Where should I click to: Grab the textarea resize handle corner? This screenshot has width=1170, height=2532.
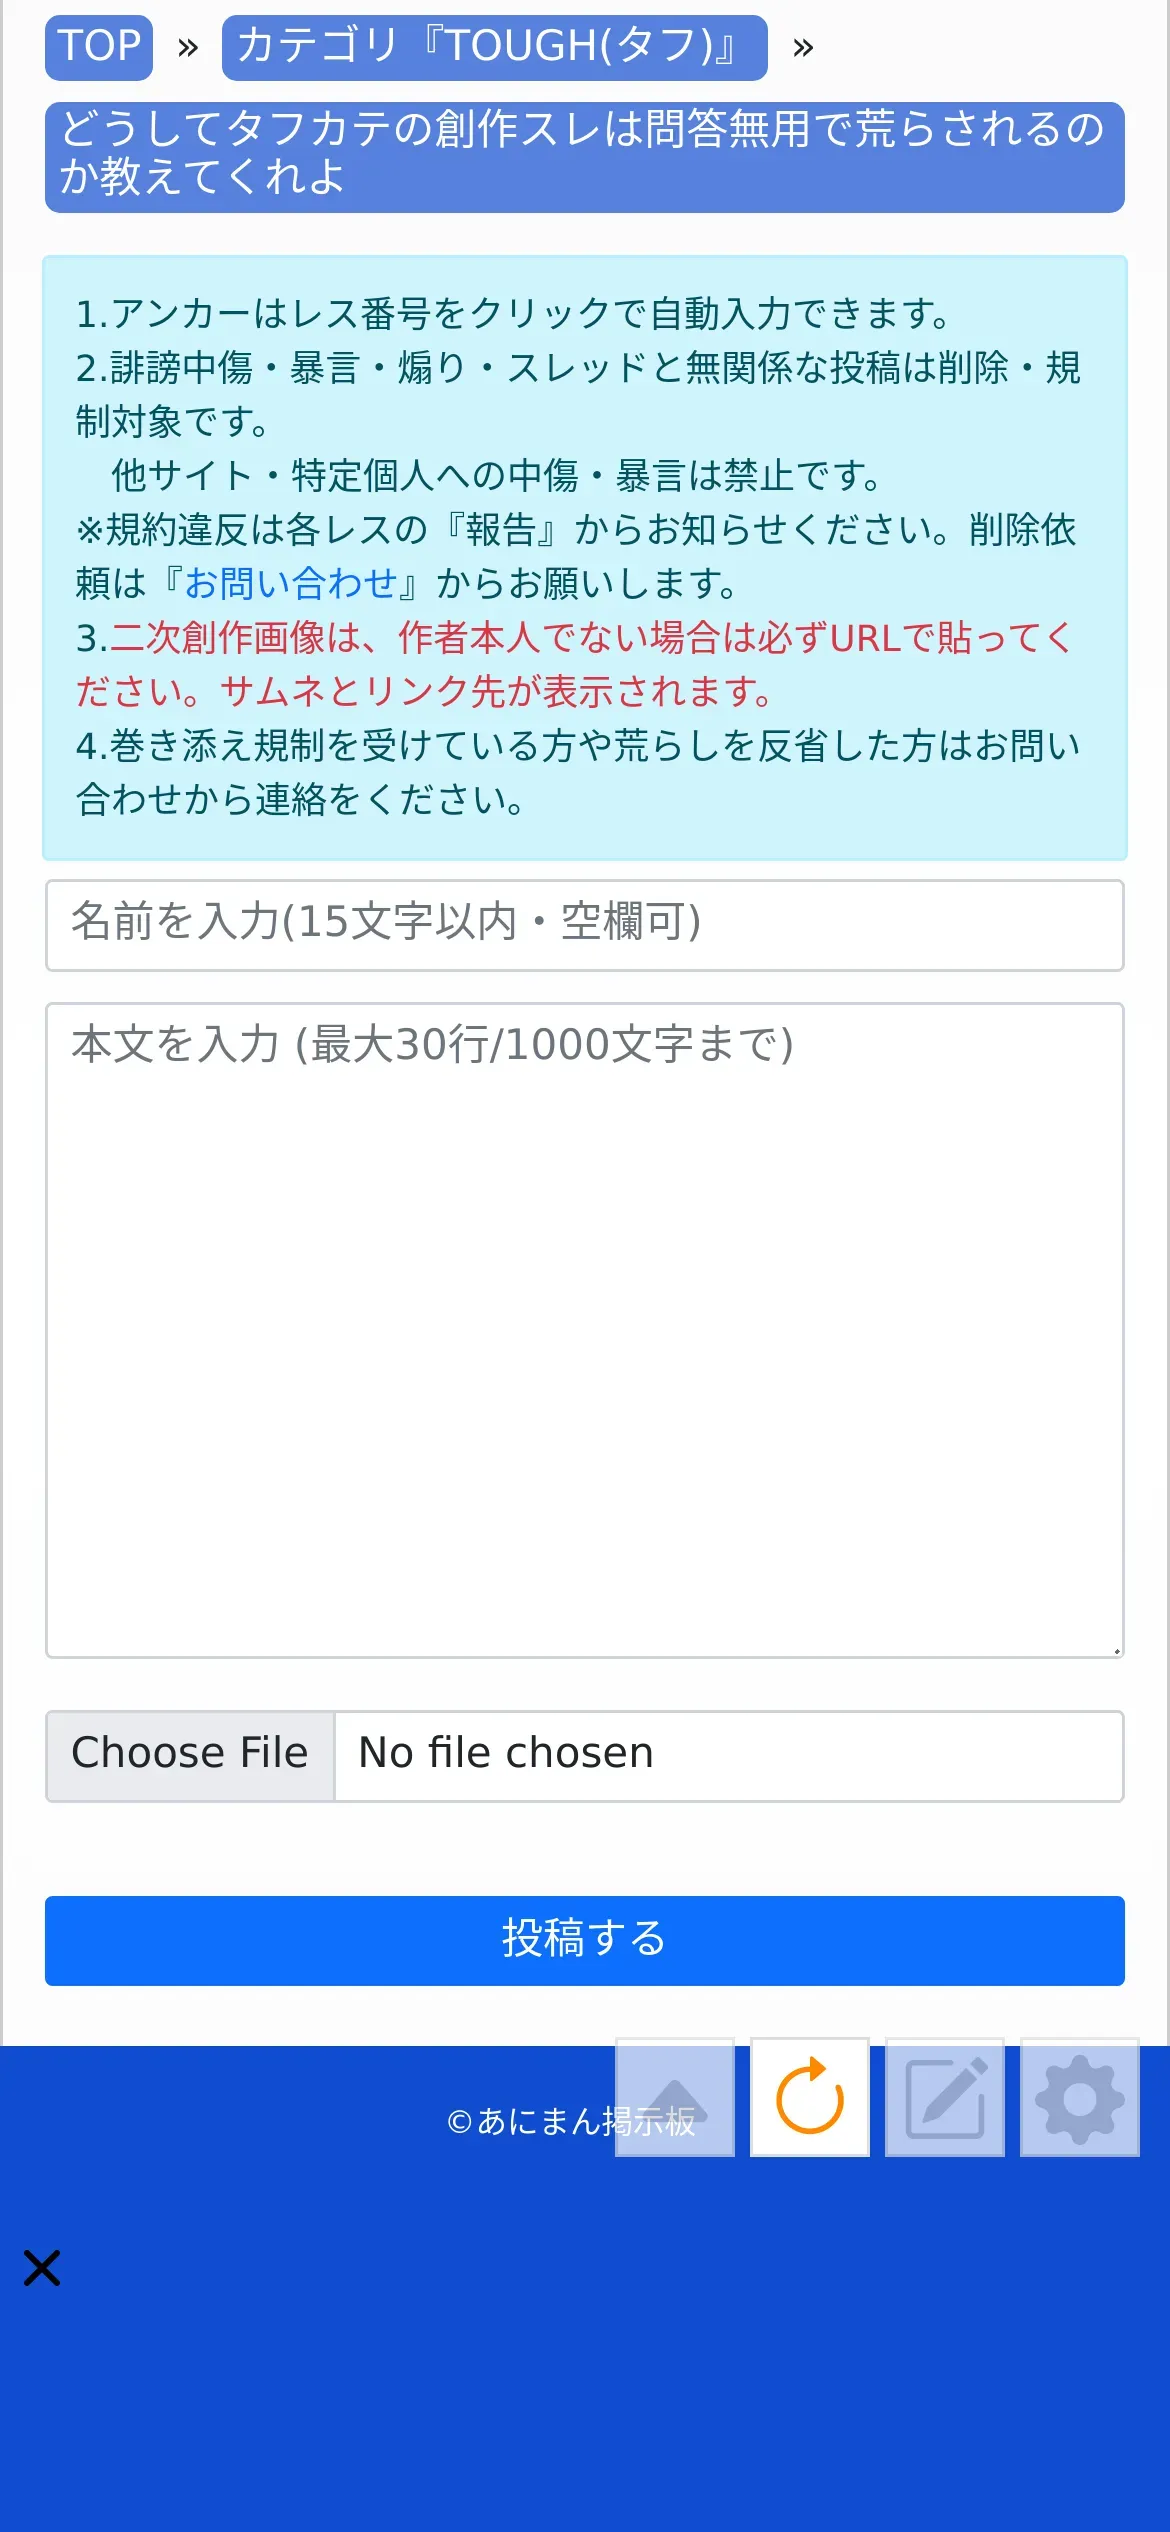[x=1116, y=1650]
